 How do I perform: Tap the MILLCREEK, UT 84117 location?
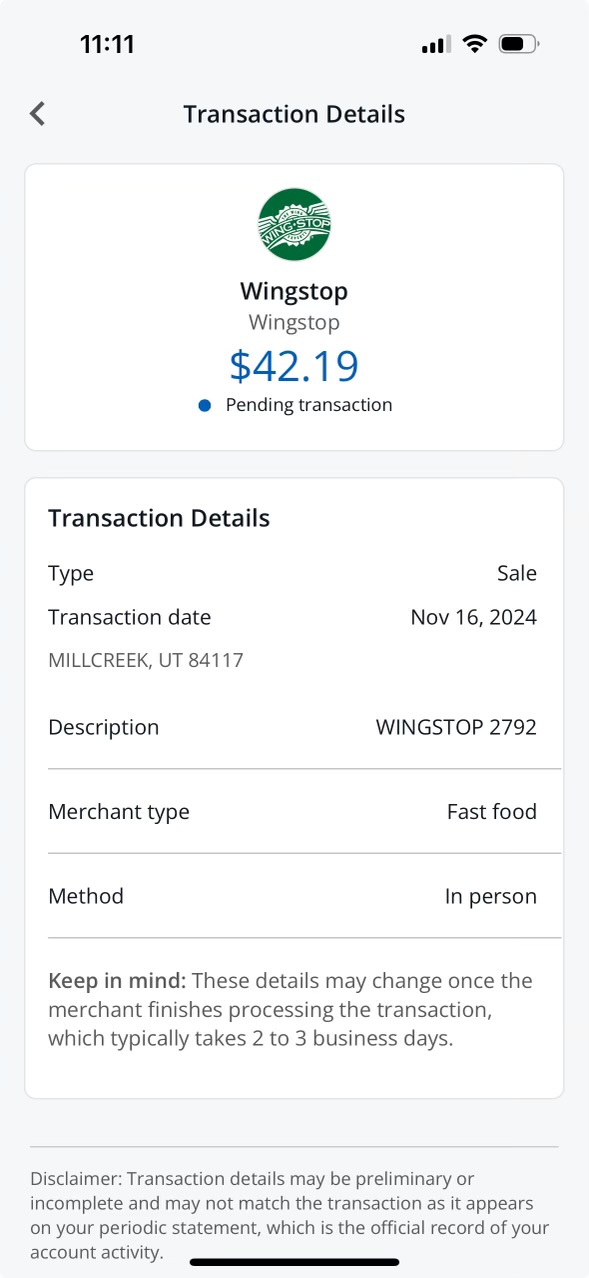pos(146,660)
